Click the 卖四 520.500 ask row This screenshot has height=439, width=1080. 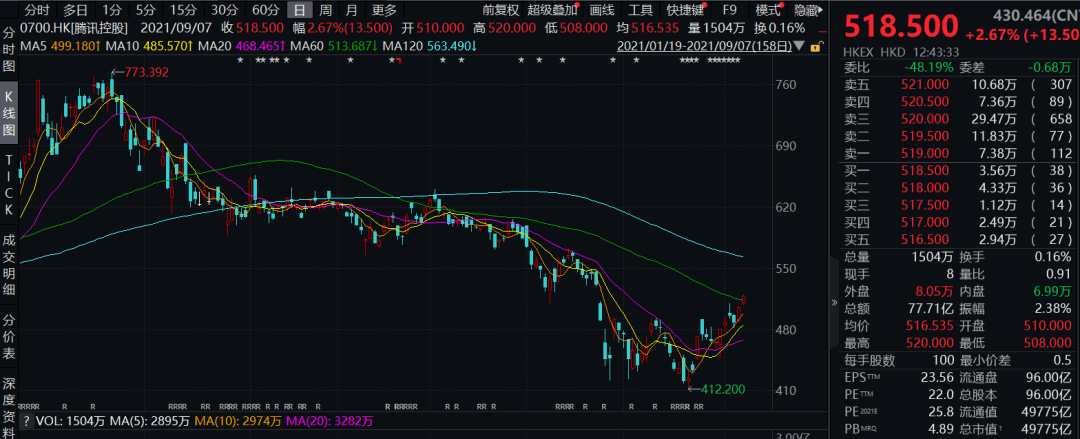pos(960,101)
